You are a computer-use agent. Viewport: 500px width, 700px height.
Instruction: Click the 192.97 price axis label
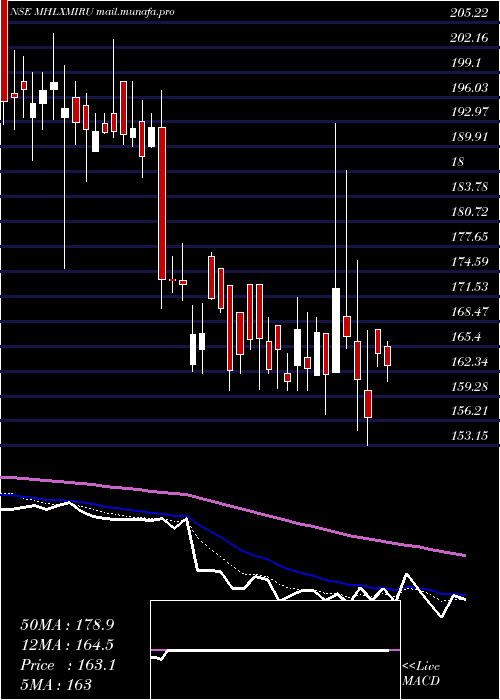coord(469,112)
